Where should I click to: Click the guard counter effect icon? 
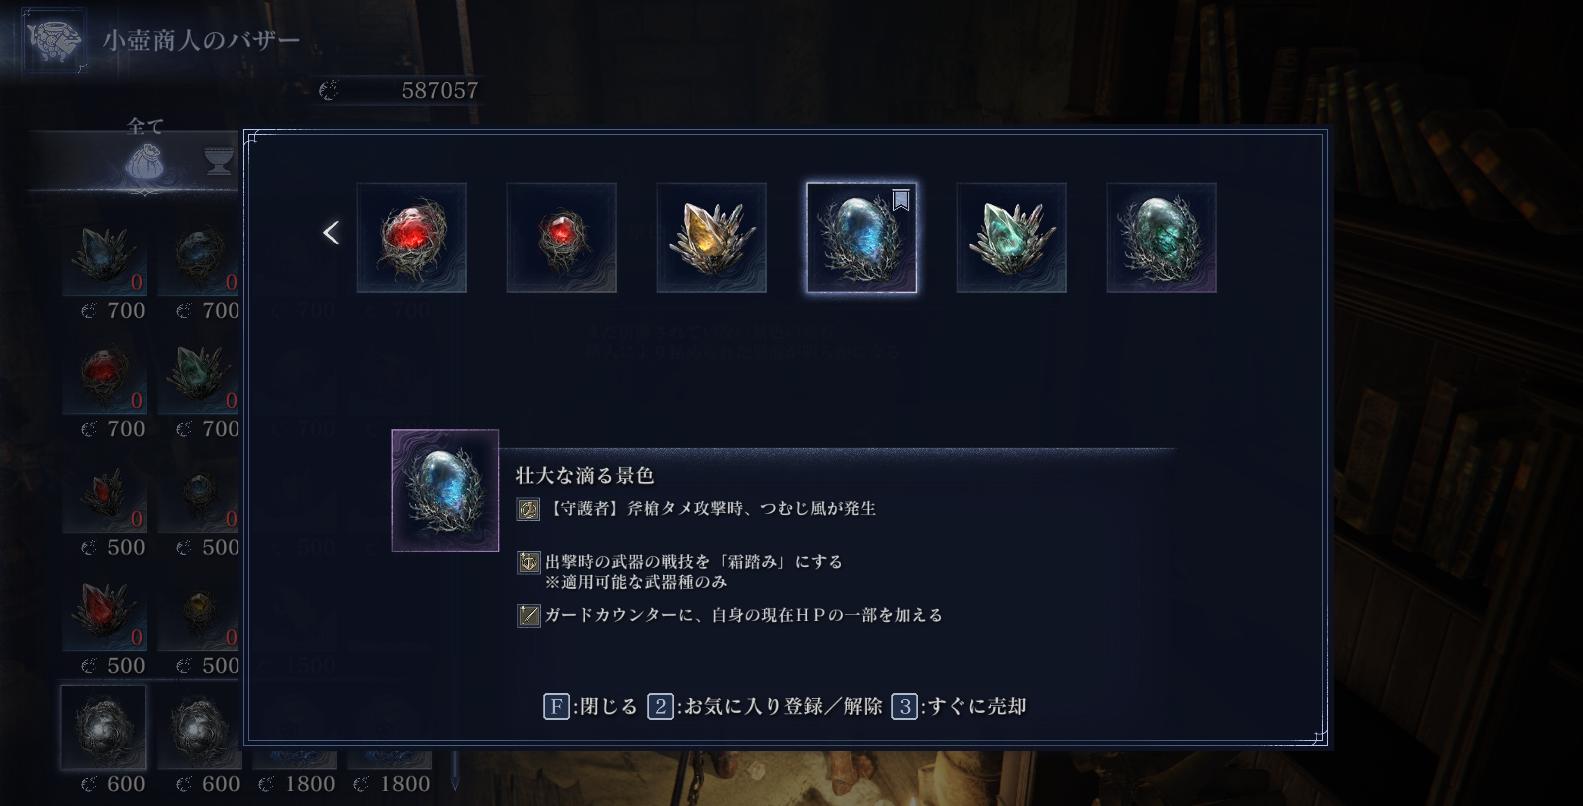(x=528, y=615)
